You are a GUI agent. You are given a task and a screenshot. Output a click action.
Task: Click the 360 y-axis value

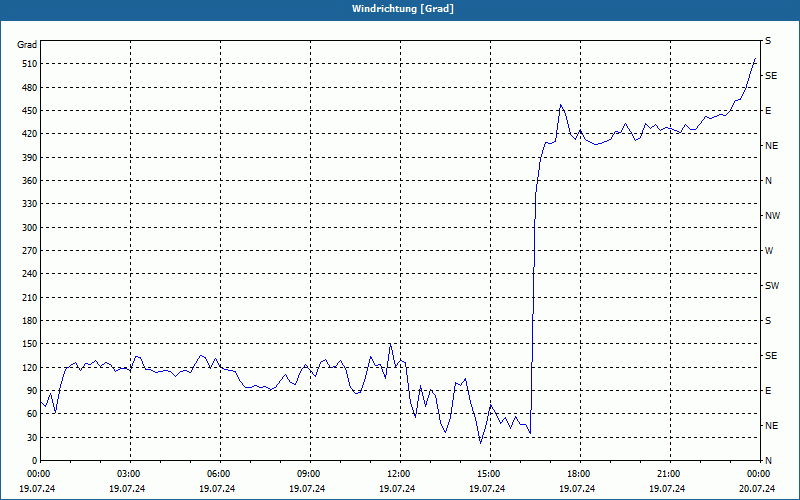tap(30, 181)
